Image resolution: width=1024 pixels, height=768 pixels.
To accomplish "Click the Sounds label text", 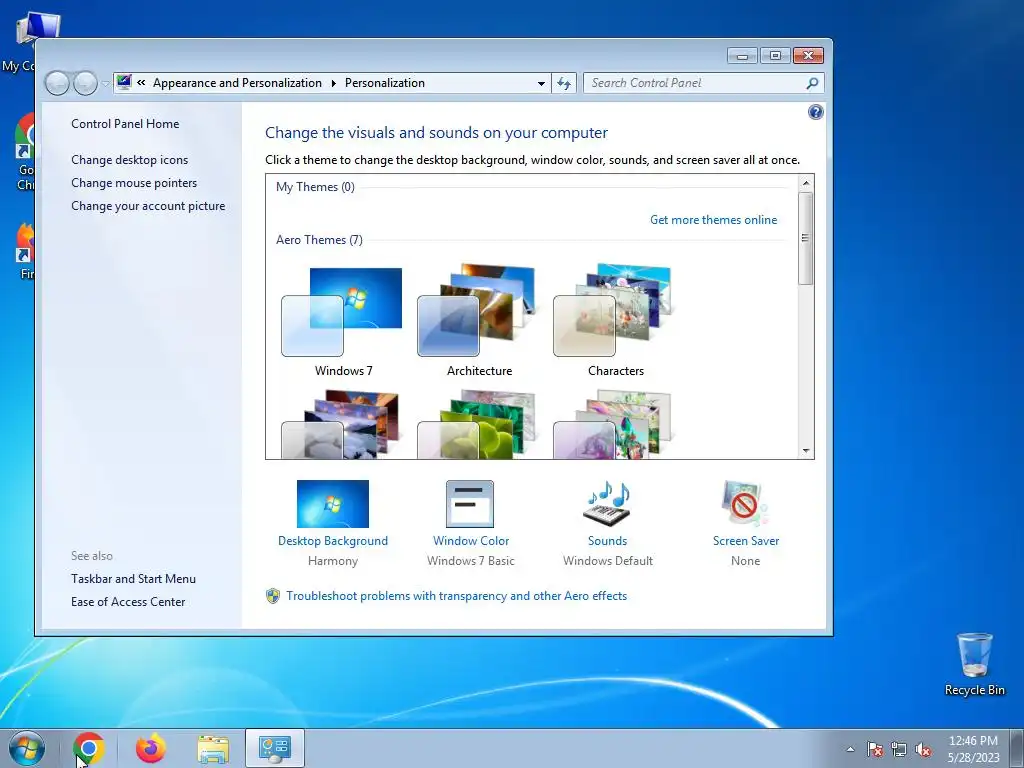I will pyautogui.click(x=607, y=541).
